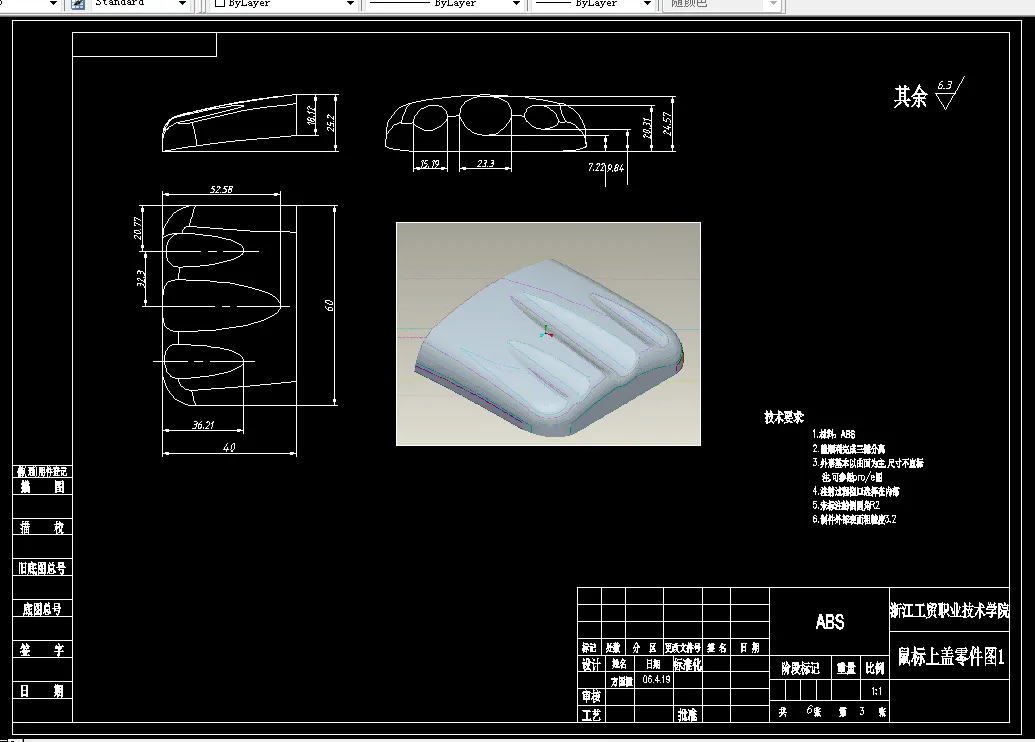Click the 比例 cell
The height and width of the screenshot is (742, 1035).
tap(875, 669)
